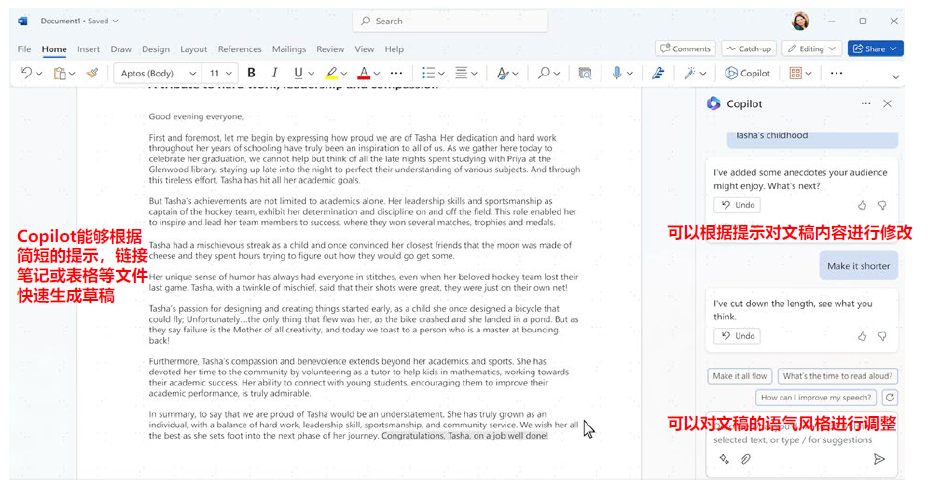Expand the Aptos (Body) font dropdown
This screenshot has width=937, height=495.
point(192,73)
